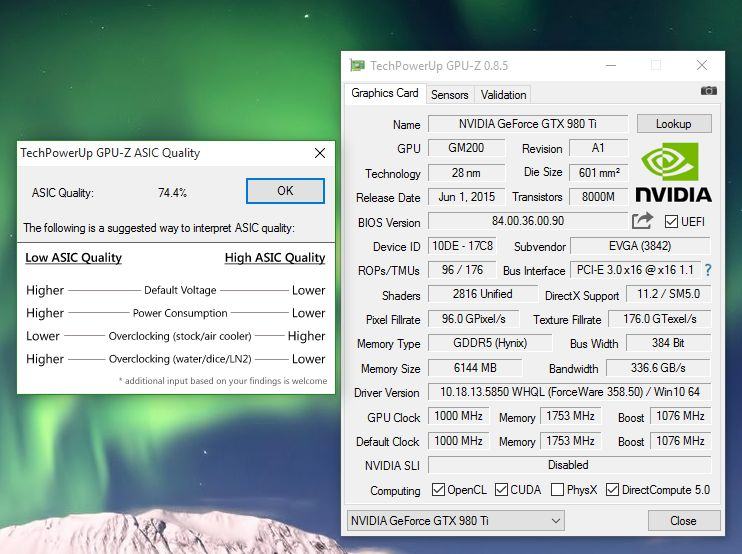Click the Default Clock field 1000 MHz
Screen dimensions: 742x554
pyautogui.click(x=459, y=441)
